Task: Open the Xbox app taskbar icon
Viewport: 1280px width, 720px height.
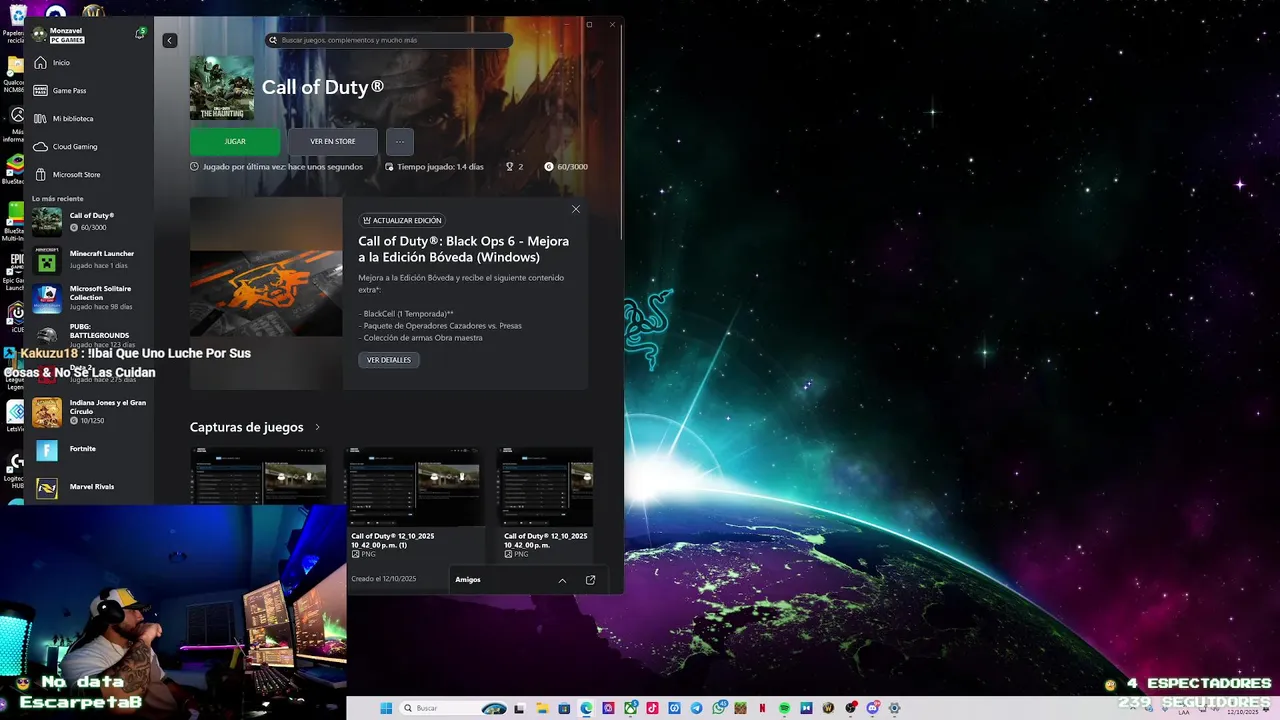Action: point(631,708)
